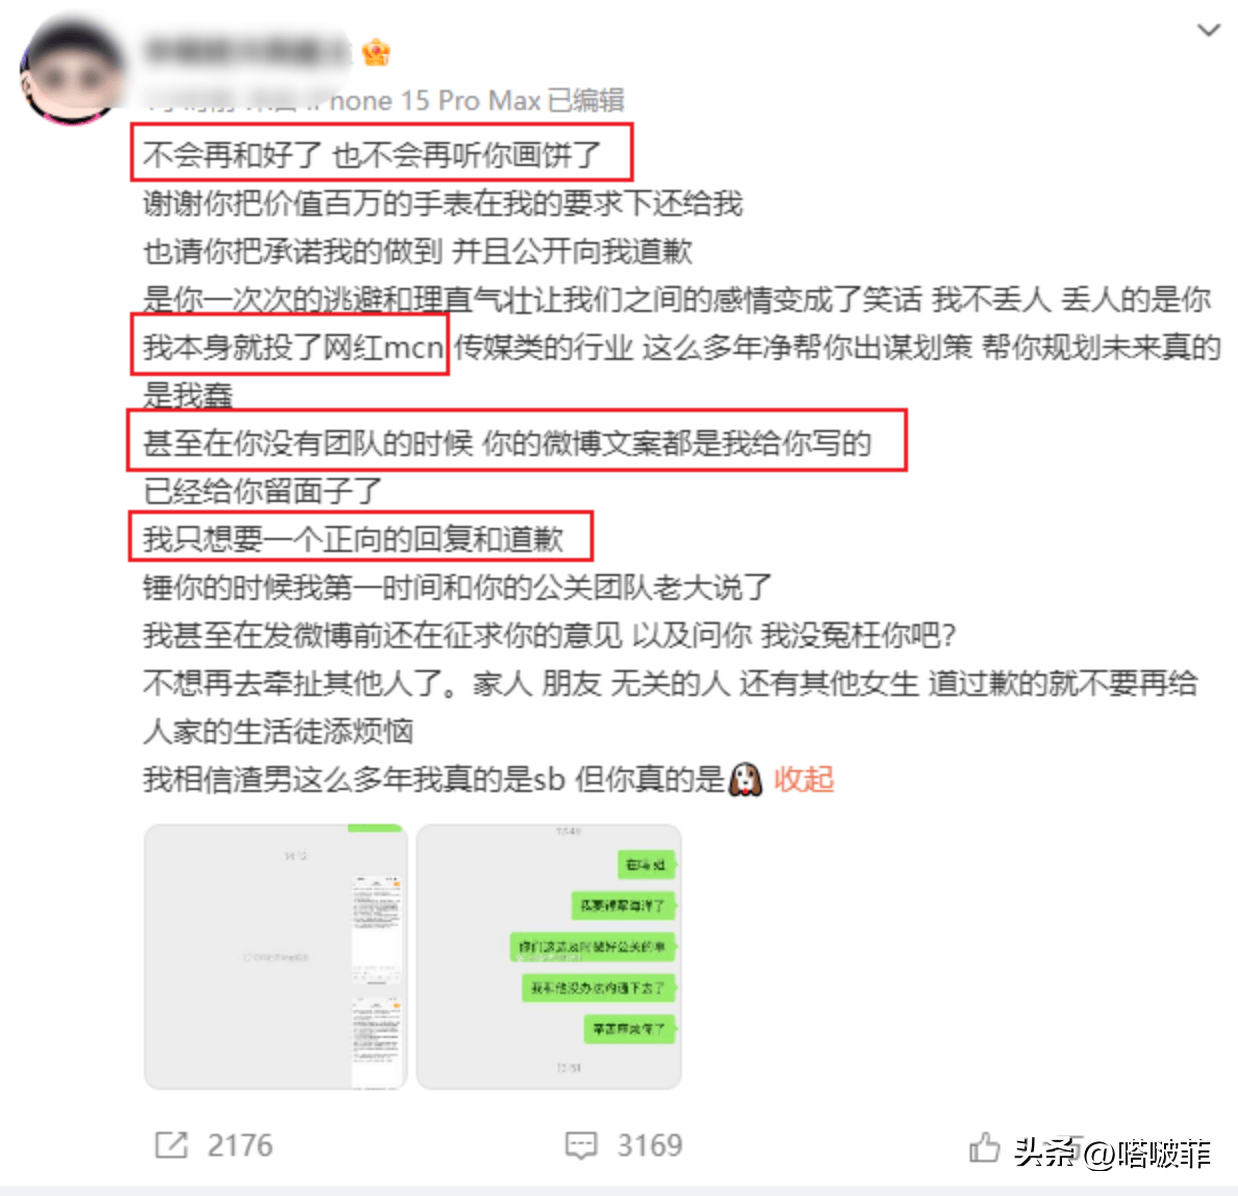Click the 已编辑 edited label

point(586,100)
